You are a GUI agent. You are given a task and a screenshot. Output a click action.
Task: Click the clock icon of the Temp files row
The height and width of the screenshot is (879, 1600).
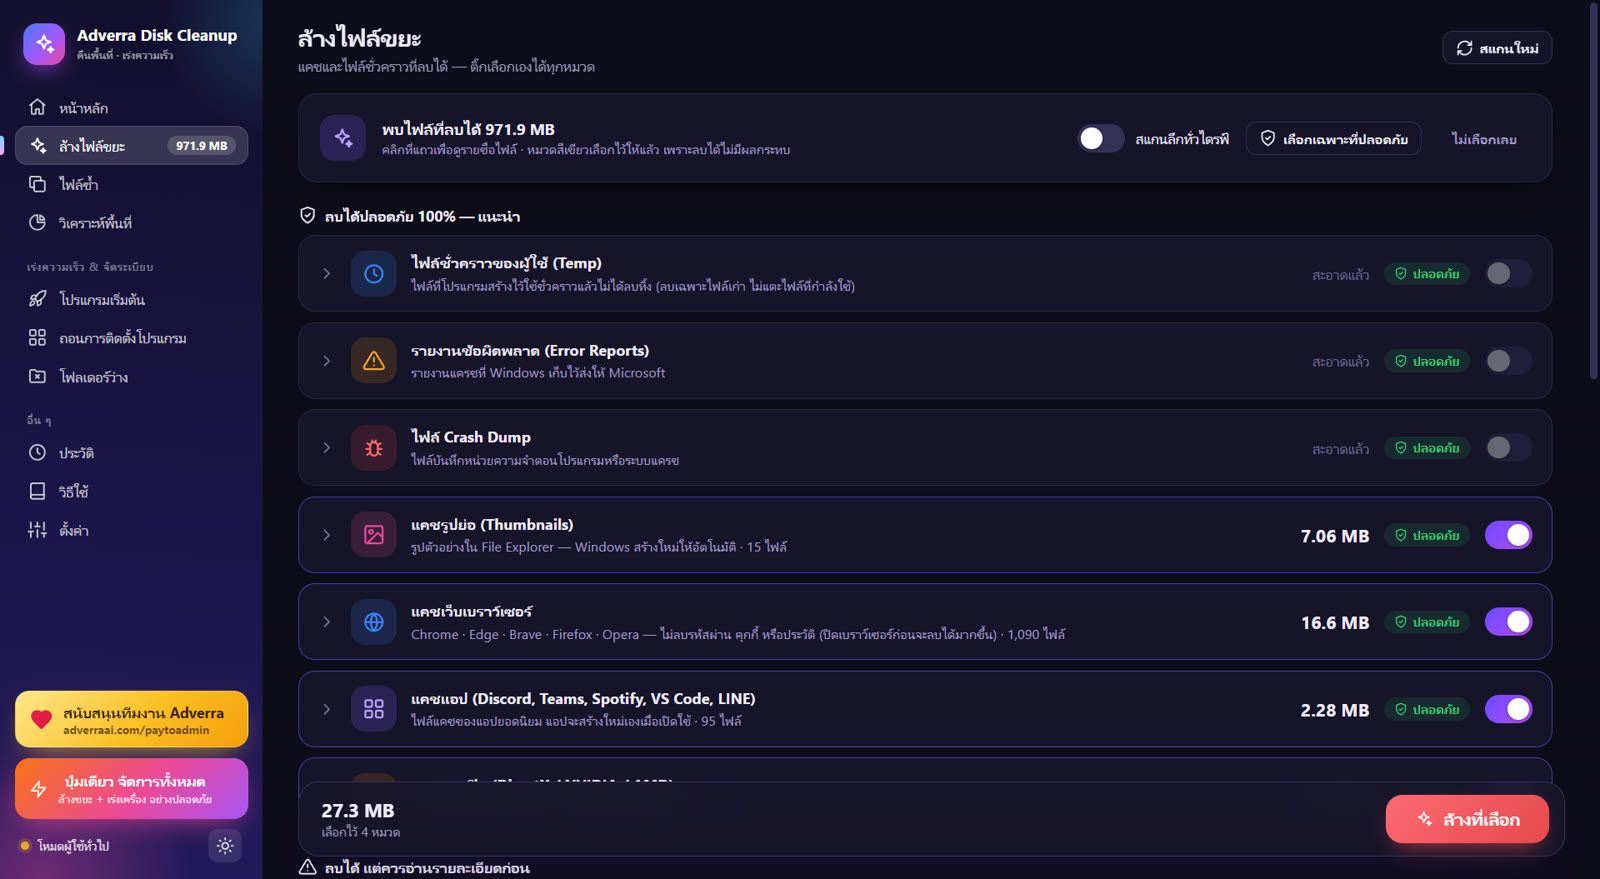373,274
